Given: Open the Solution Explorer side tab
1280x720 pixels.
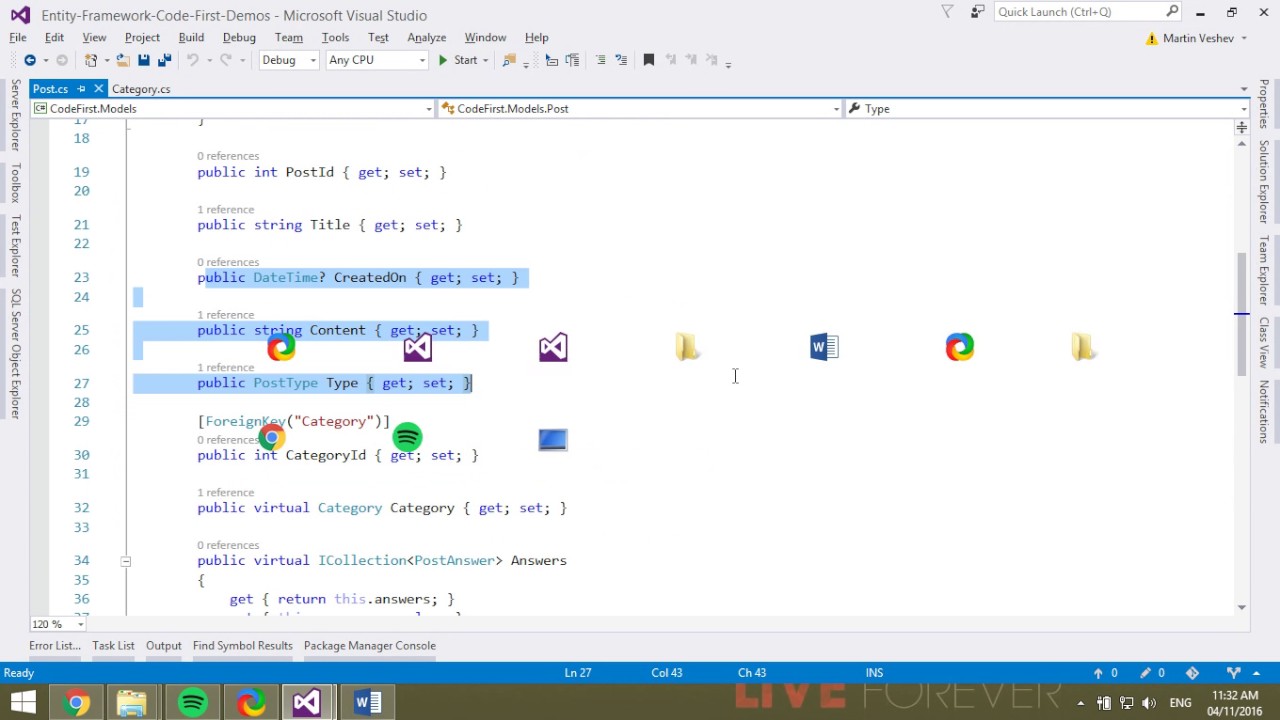Looking at the screenshot, I should coord(1264,182).
